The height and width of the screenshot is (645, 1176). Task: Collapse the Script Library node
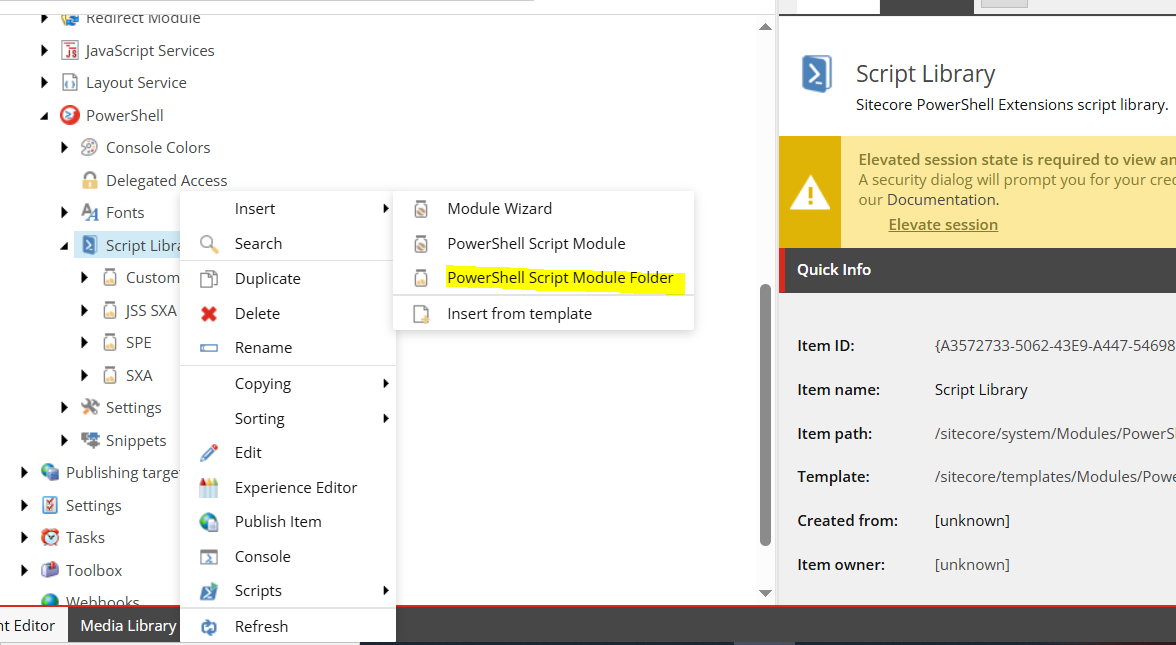coord(64,246)
